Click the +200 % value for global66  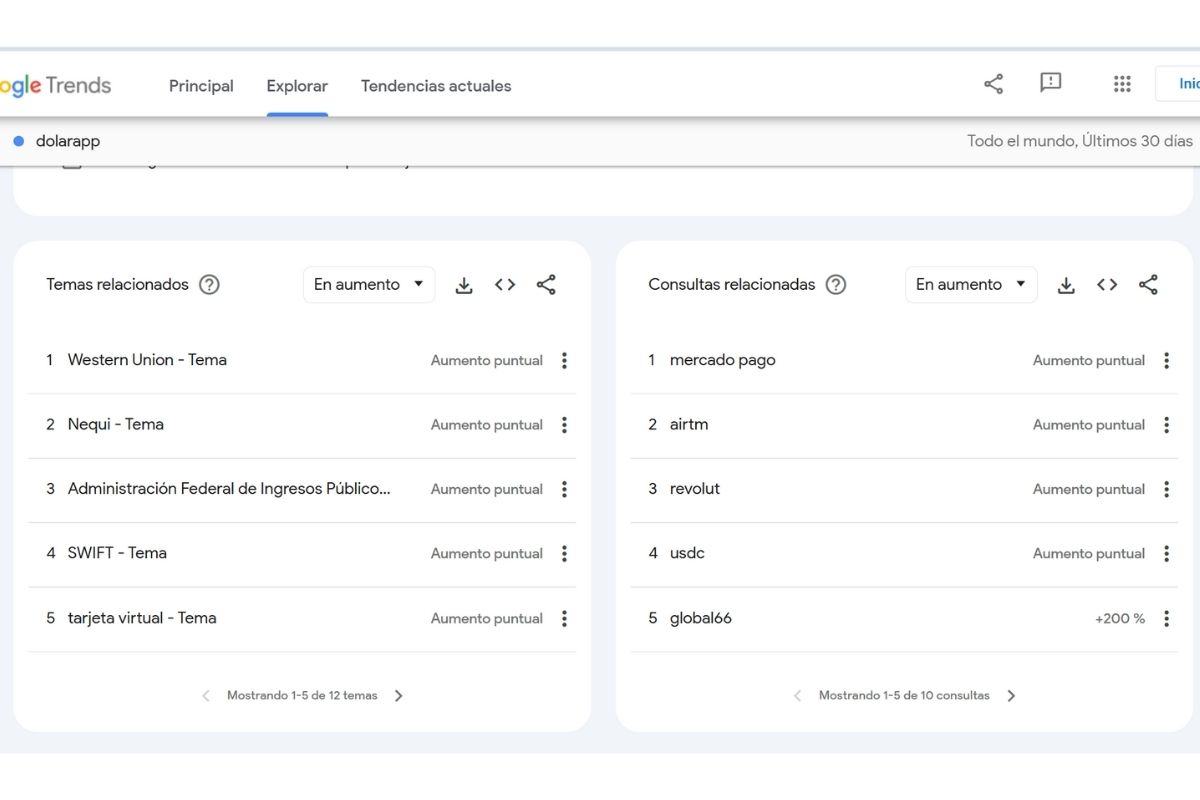click(x=1120, y=619)
